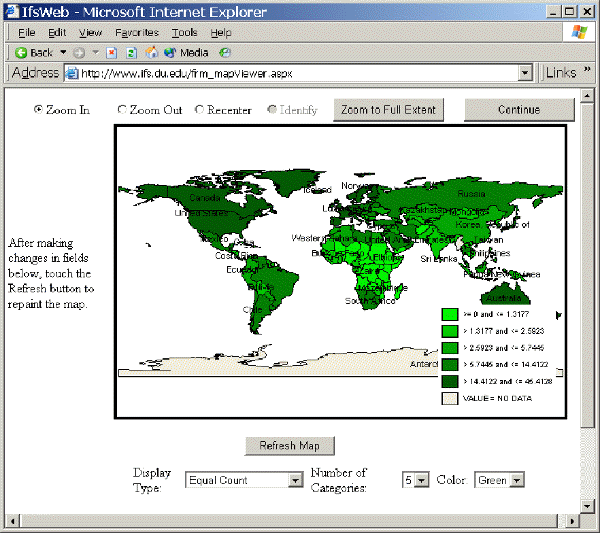600x533 pixels.
Task: Click the NO DATA legend swatch
Action: 450,398
